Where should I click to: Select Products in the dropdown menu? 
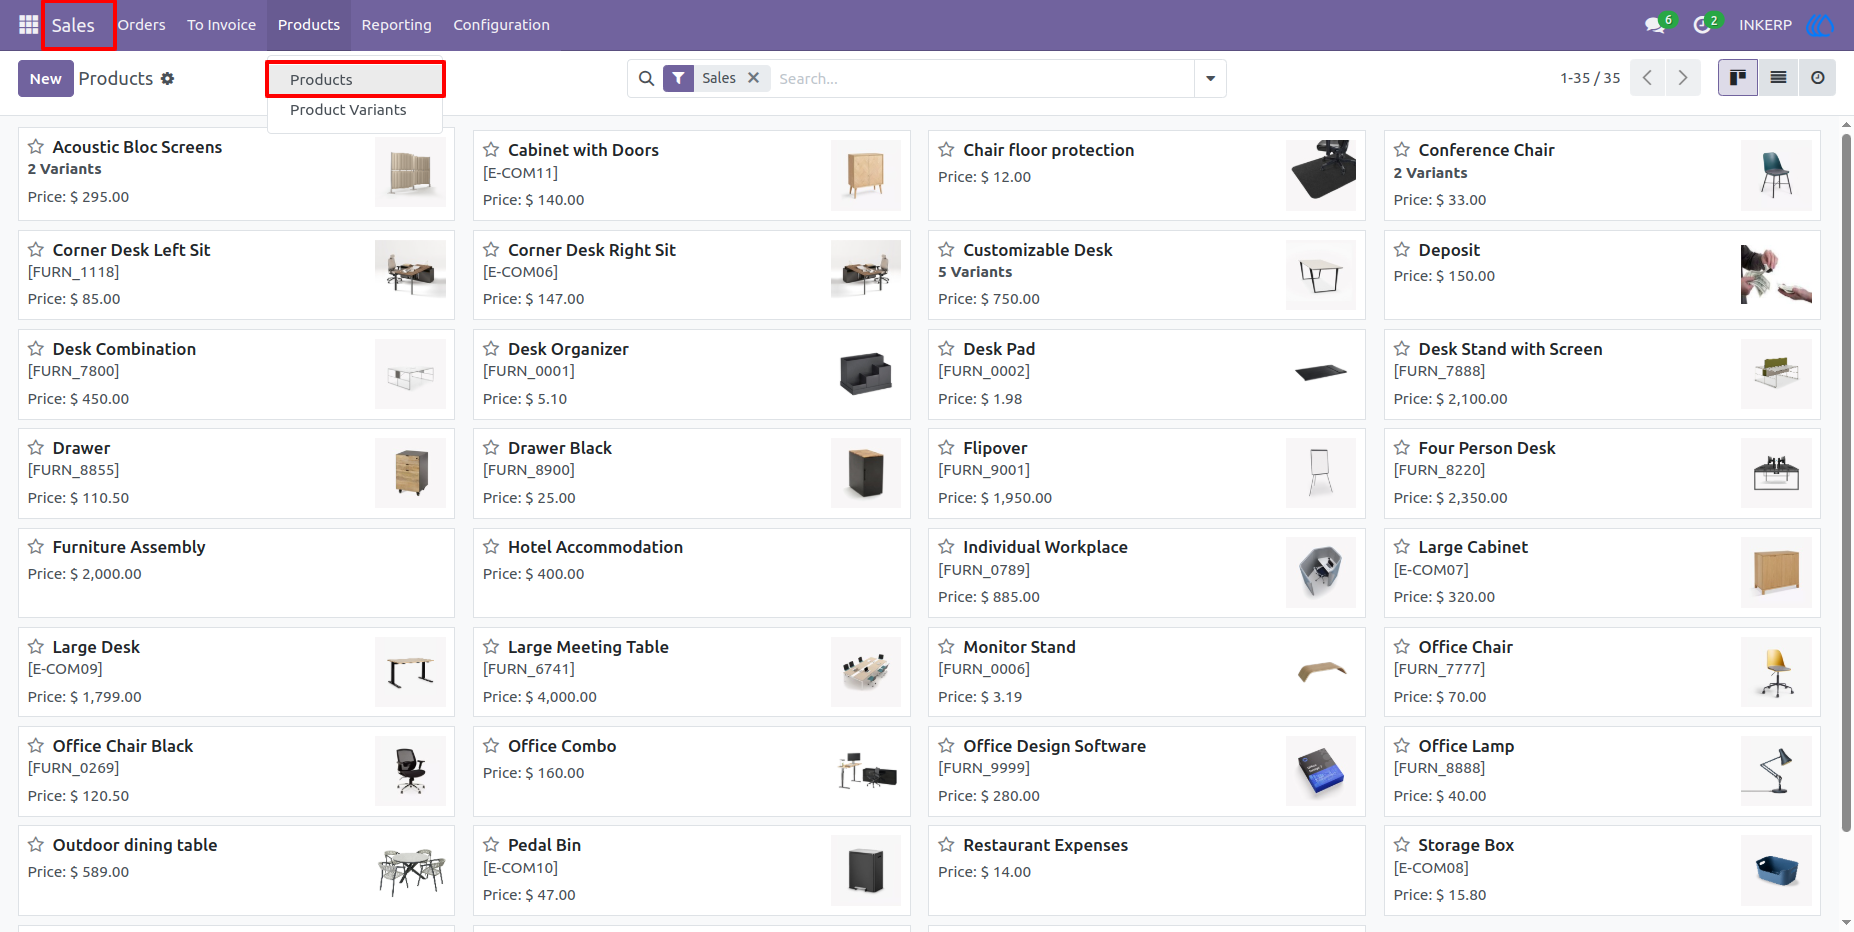point(355,79)
